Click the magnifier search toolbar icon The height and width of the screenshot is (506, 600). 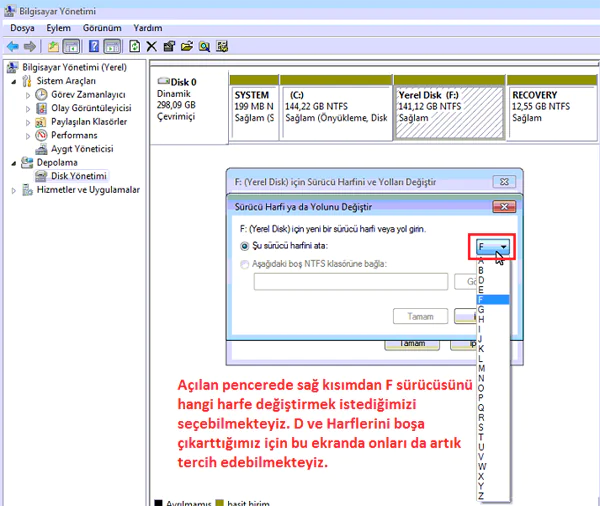[x=204, y=47]
